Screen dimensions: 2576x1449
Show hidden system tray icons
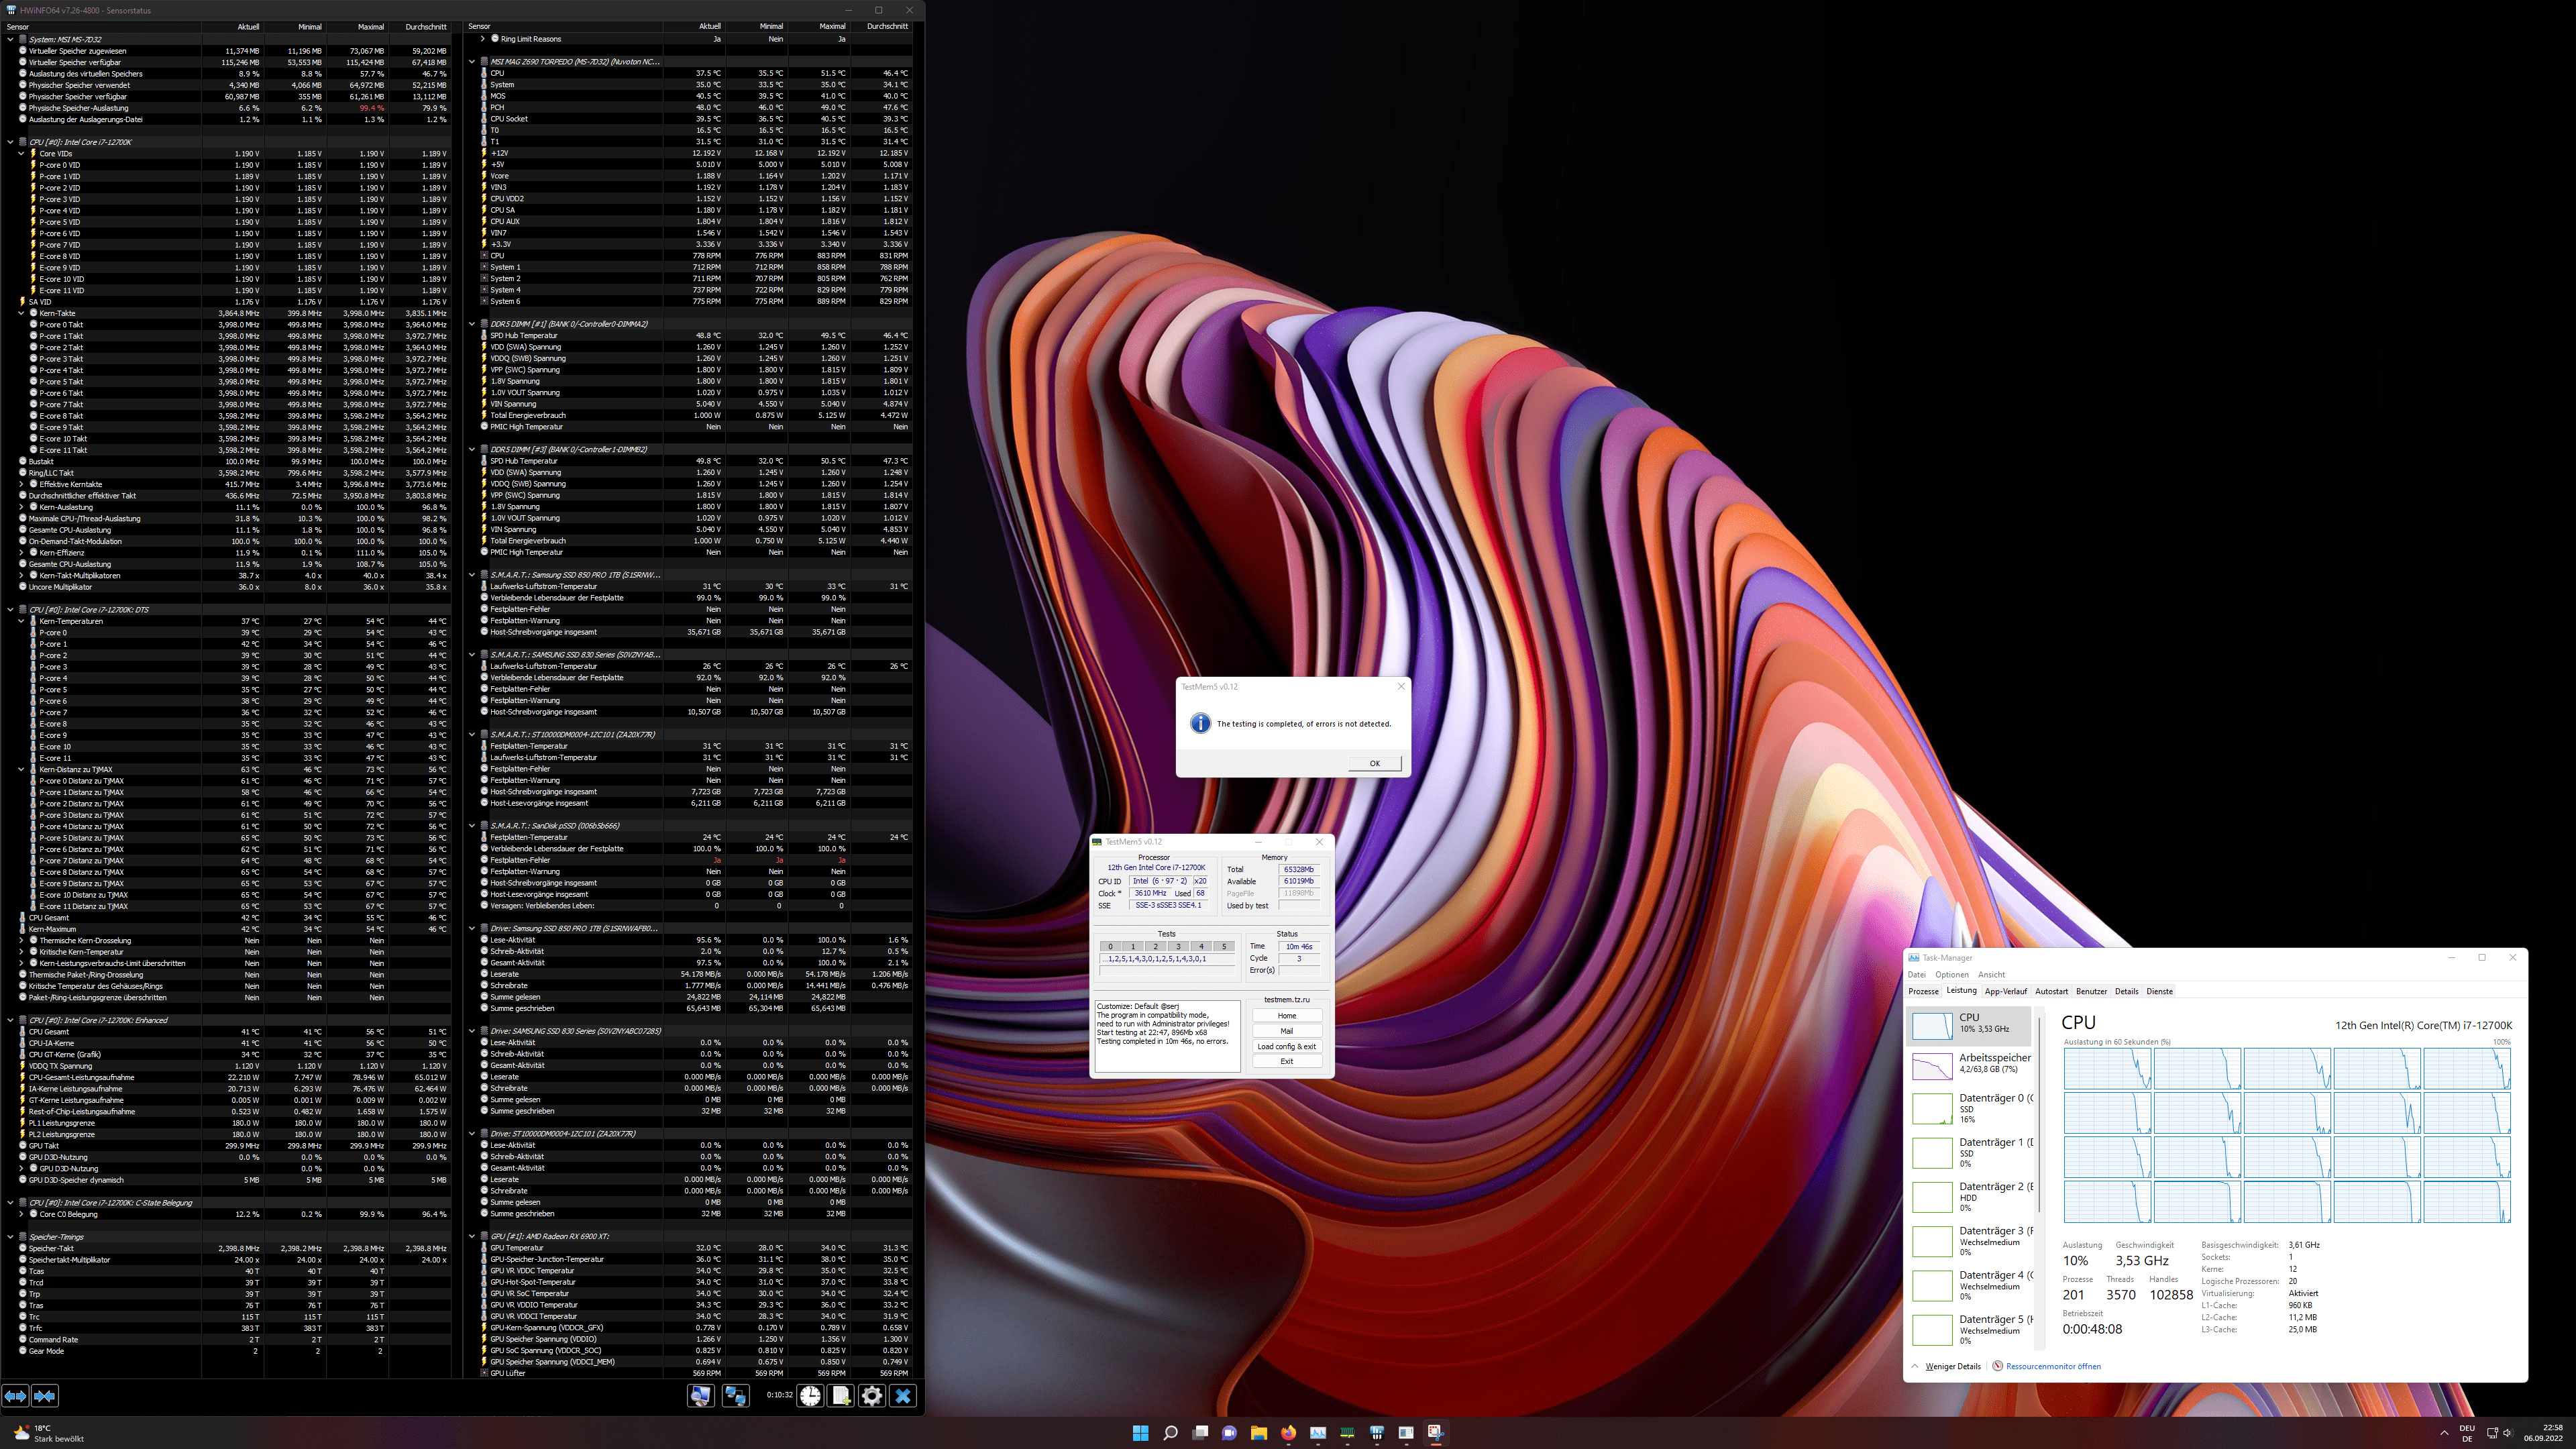pos(2444,1433)
